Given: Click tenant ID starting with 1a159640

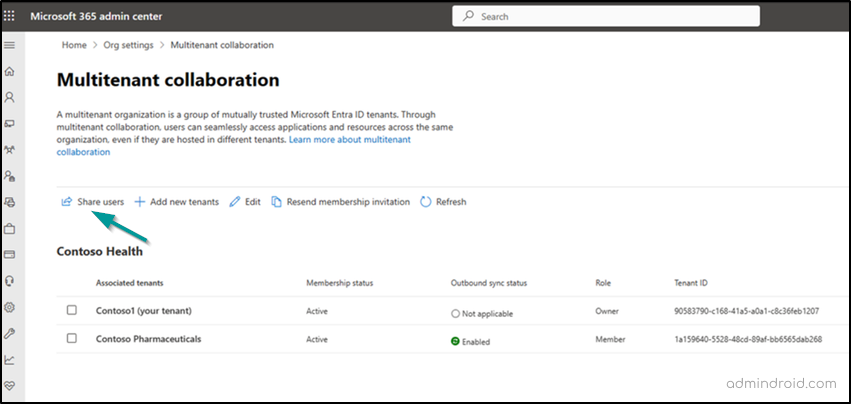Looking at the screenshot, I should 748,339.
